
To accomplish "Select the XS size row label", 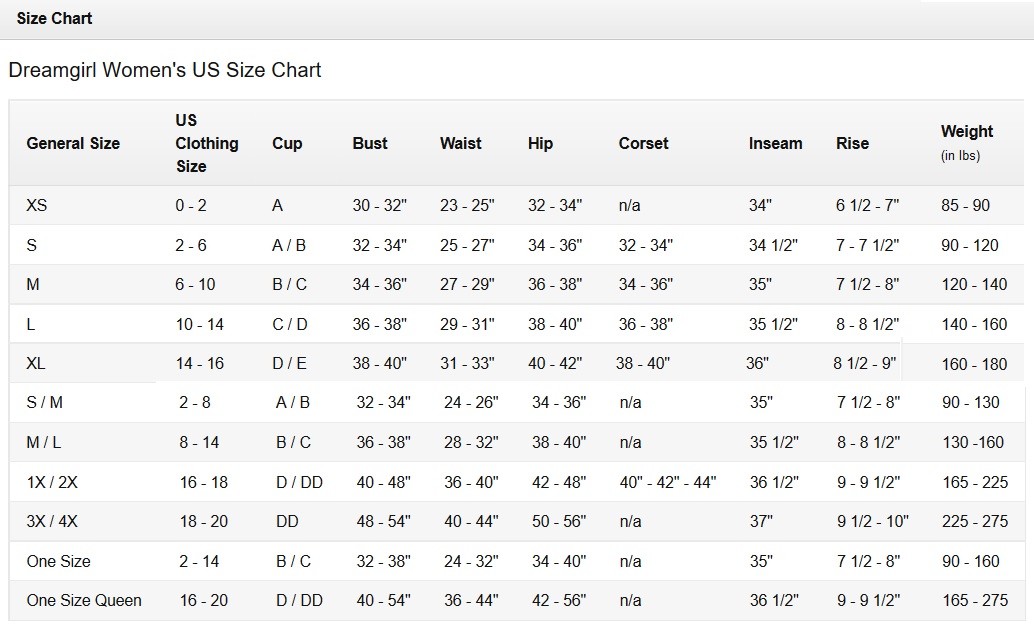I will [x=37, y=205].
